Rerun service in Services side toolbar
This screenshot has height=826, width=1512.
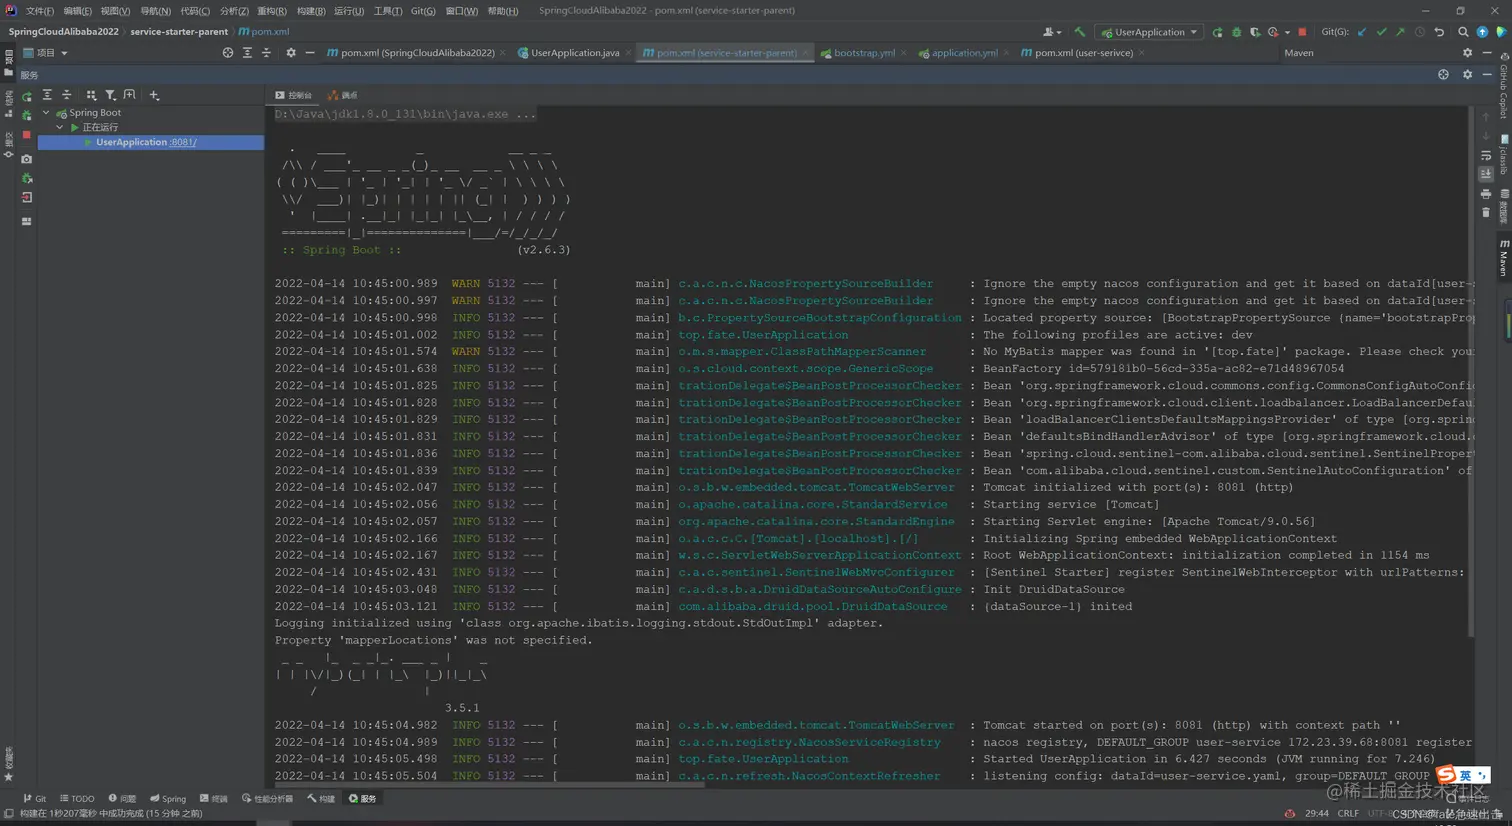click(27, 97)
